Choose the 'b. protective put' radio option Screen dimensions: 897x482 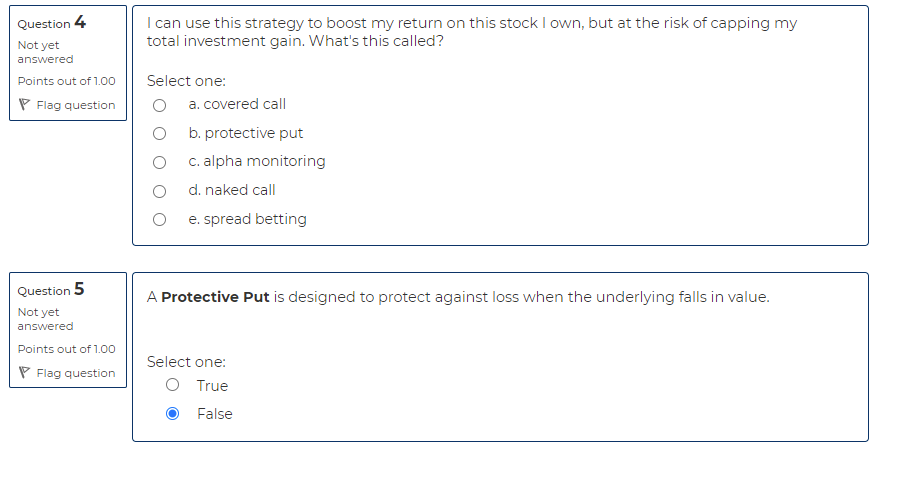coord(159,133)
